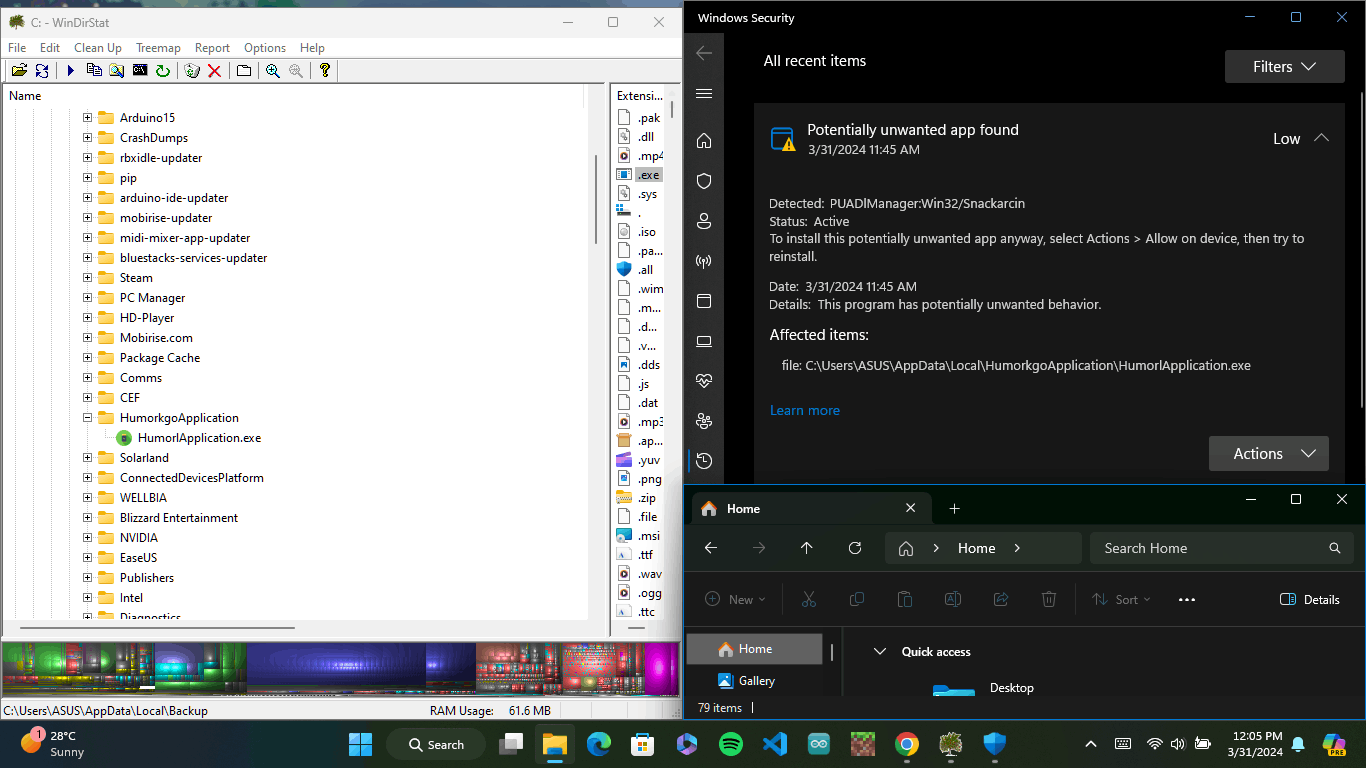Open the Report menu in WinDirStat
This screenshot has width=1366, height=768.
pyautogui.click(x=212, y=47)
